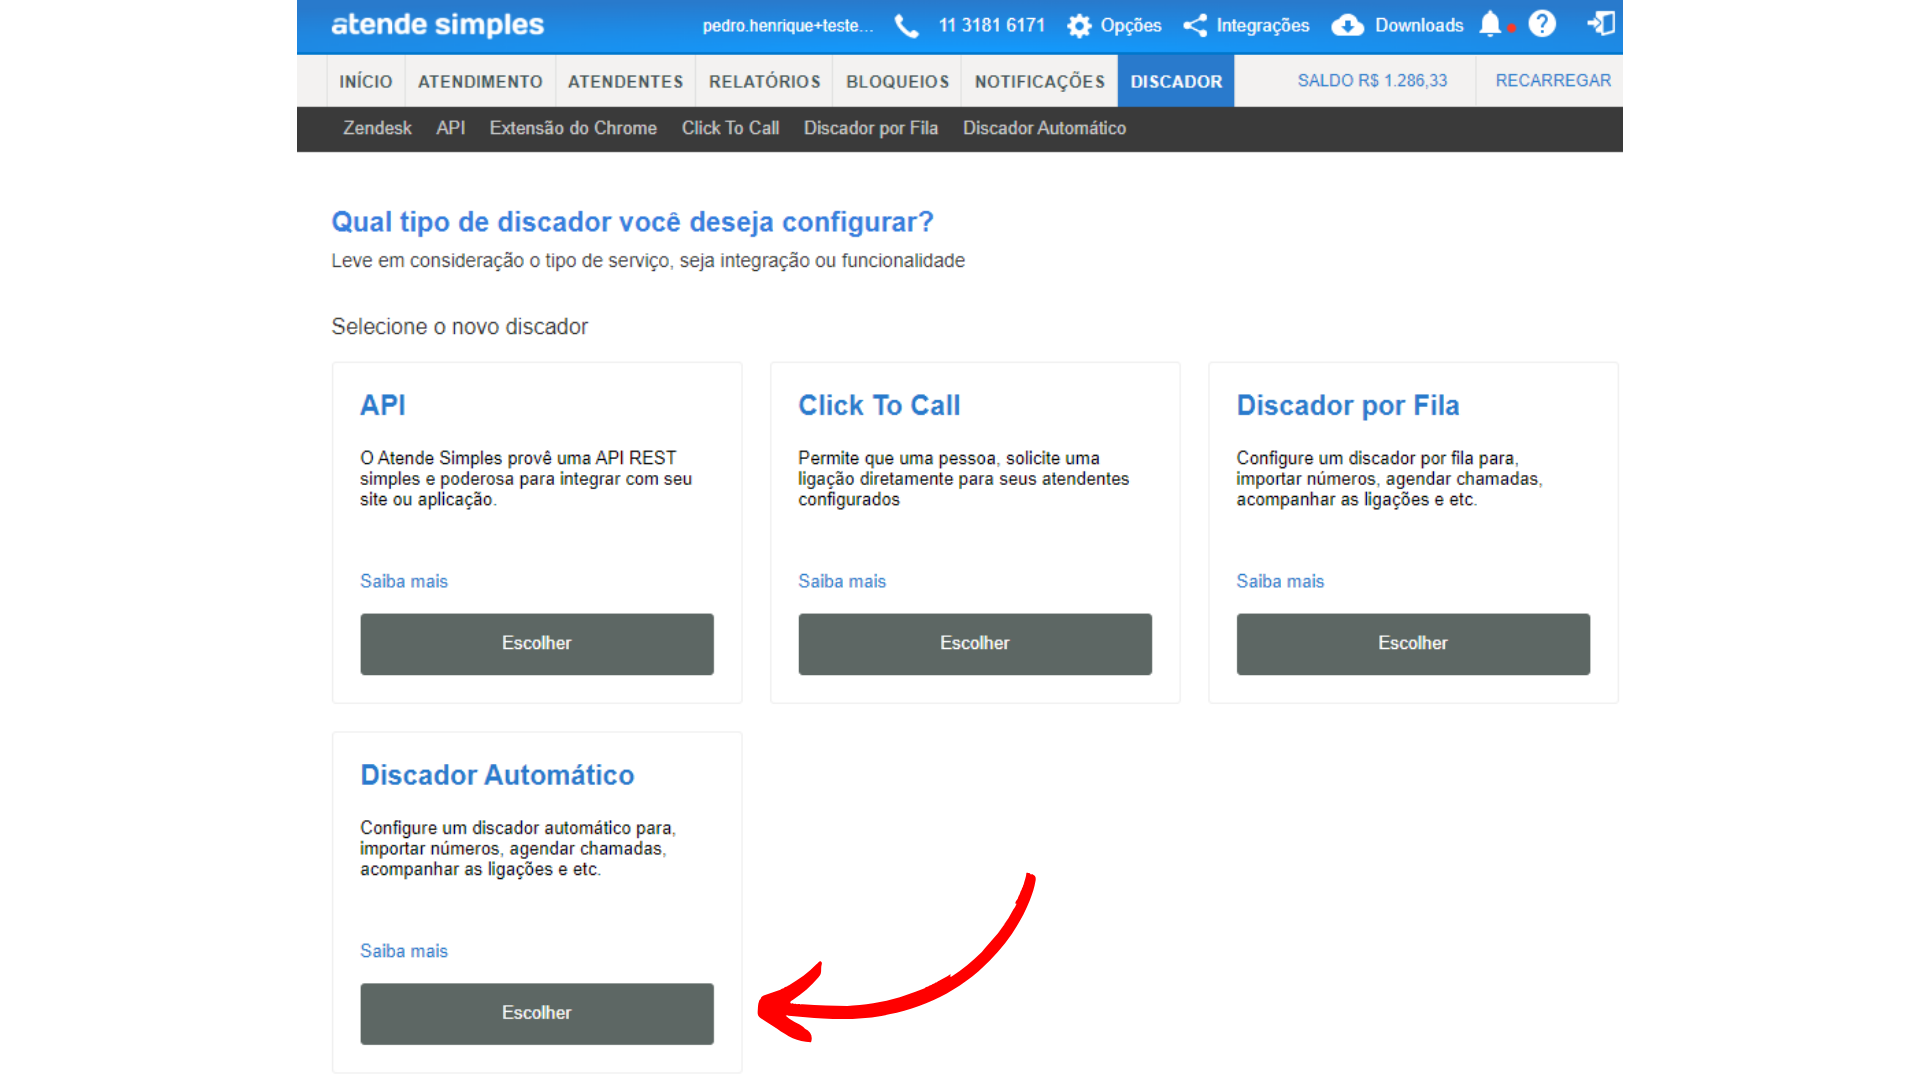The image size is (1920, 1080).
Task: Click Escolher in the API card
Action: coord(537,643)
